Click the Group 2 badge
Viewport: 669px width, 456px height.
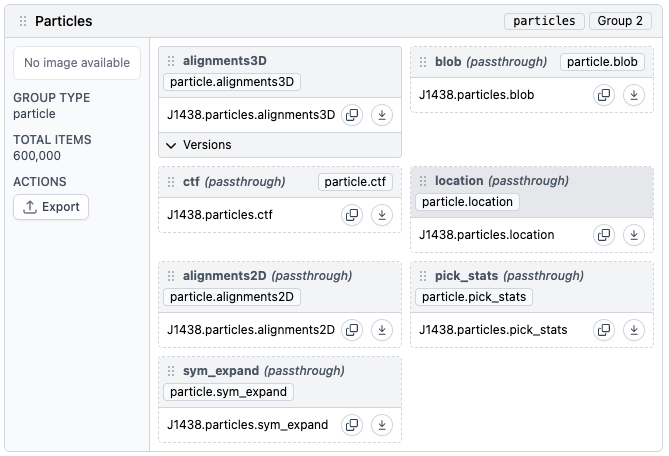[x=623, y=21]
